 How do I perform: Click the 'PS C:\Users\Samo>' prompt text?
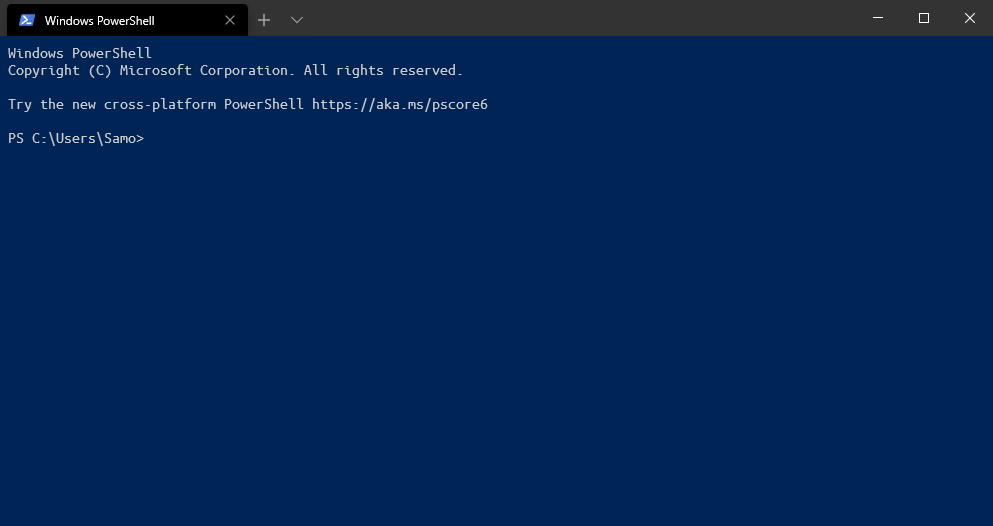tap(76, 139)
